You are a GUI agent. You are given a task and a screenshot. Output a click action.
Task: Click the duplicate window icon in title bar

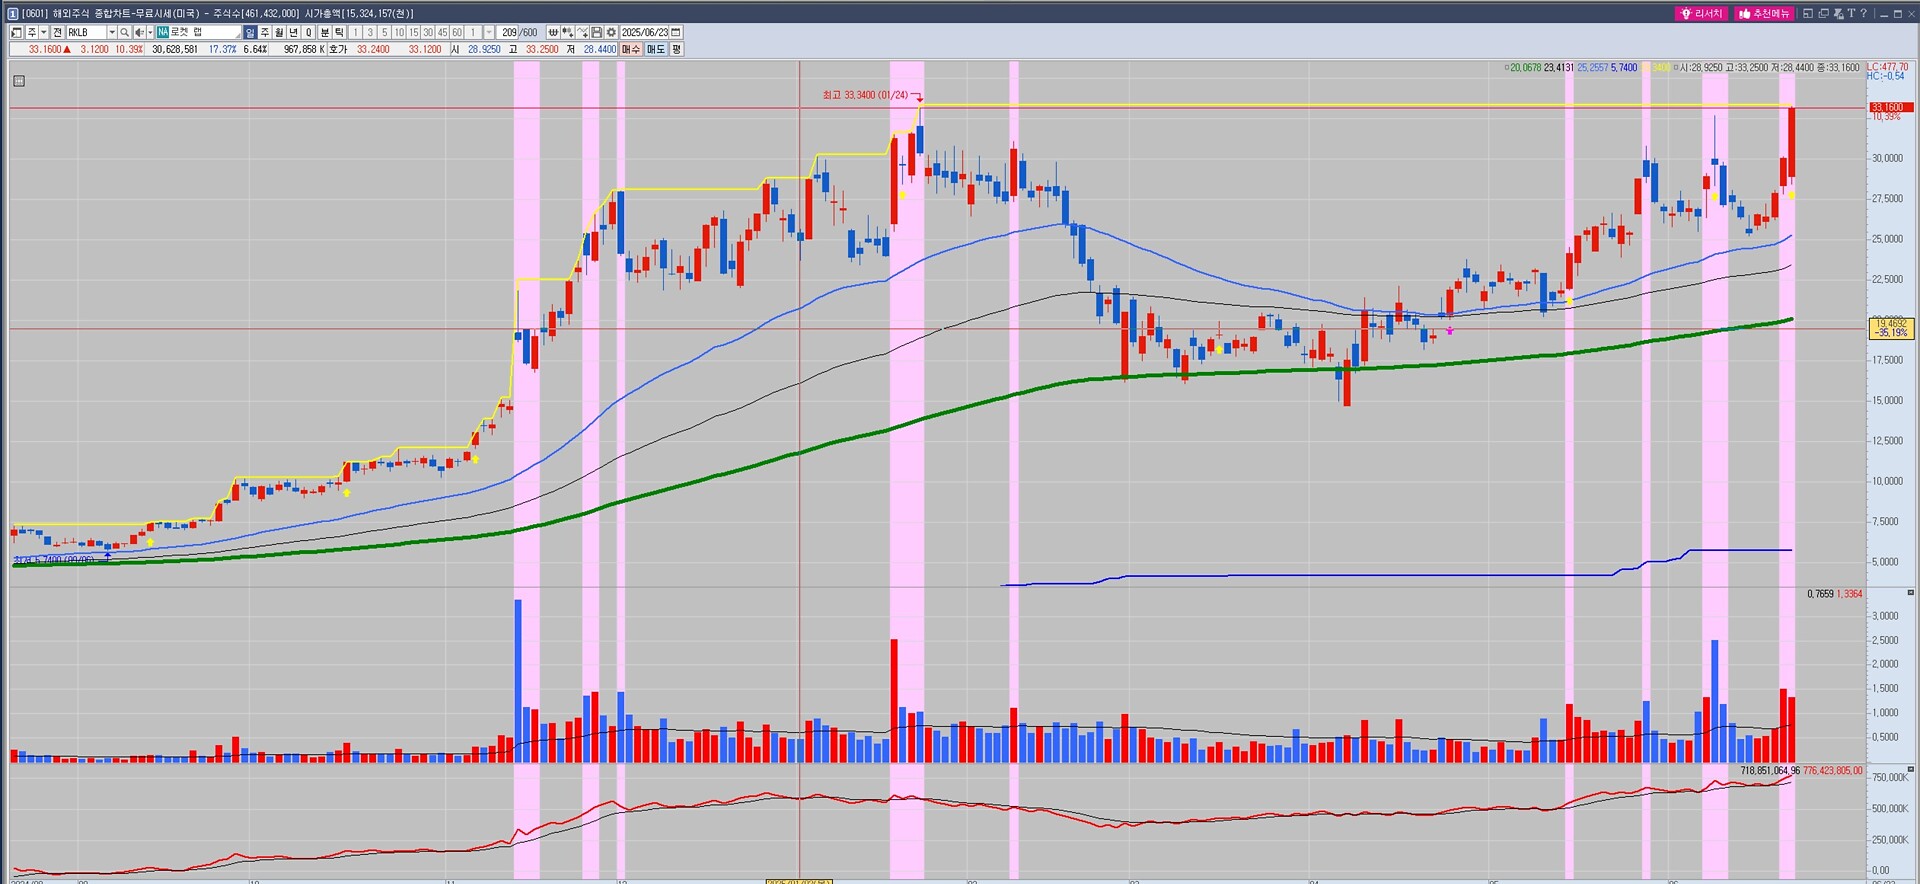pos(1823,13)
